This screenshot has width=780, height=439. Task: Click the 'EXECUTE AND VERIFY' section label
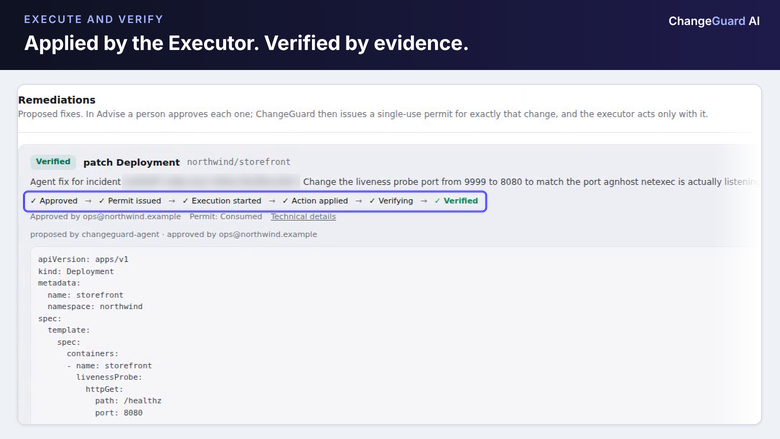click(x=94, y=19)
